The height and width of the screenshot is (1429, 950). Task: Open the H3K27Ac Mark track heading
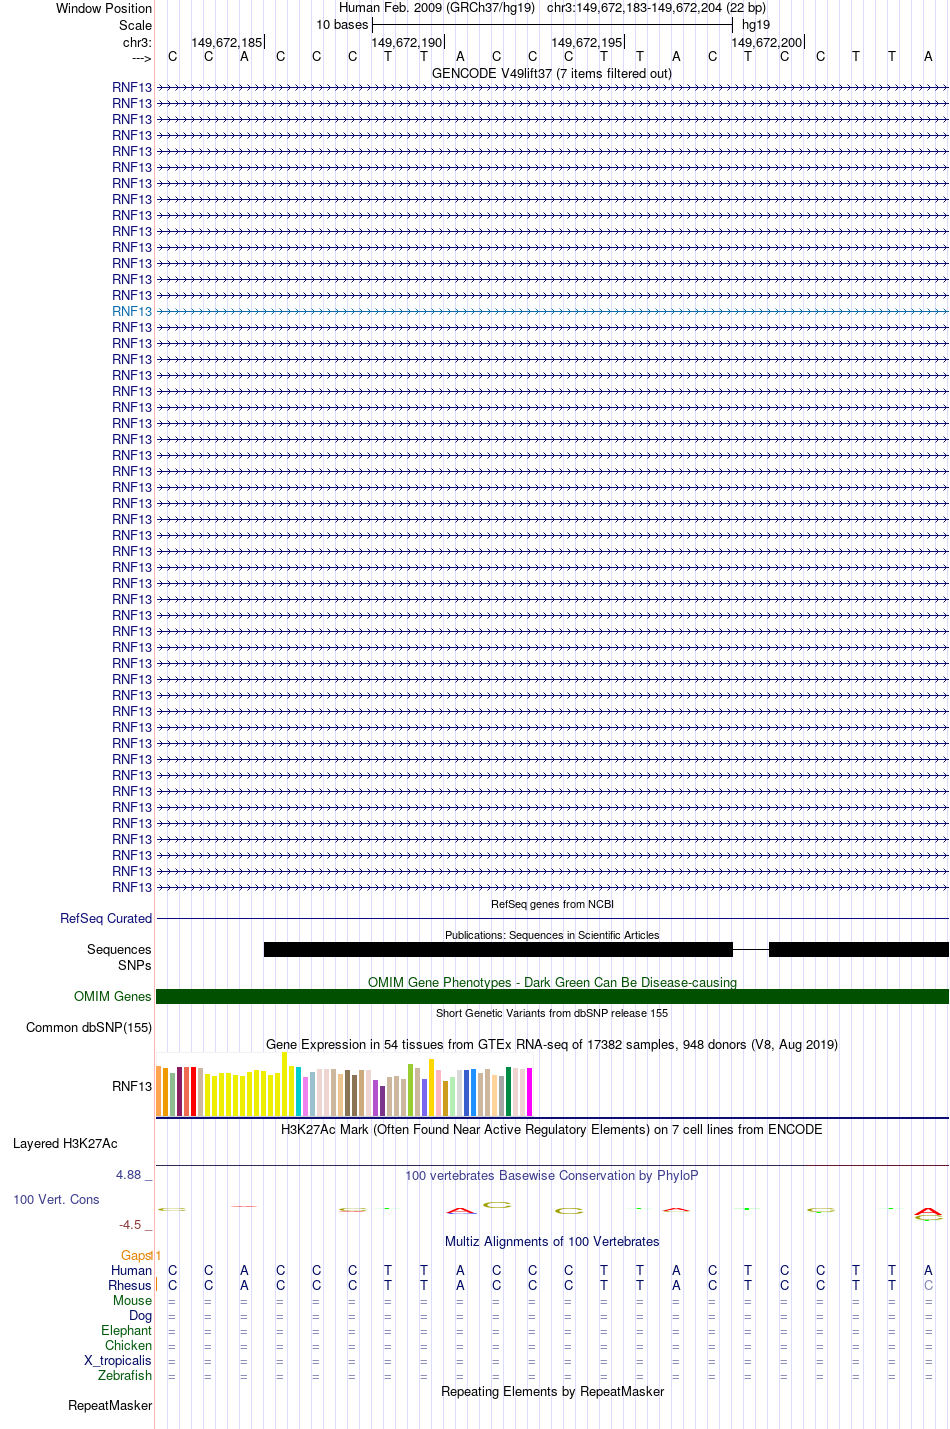point(552,1129)
